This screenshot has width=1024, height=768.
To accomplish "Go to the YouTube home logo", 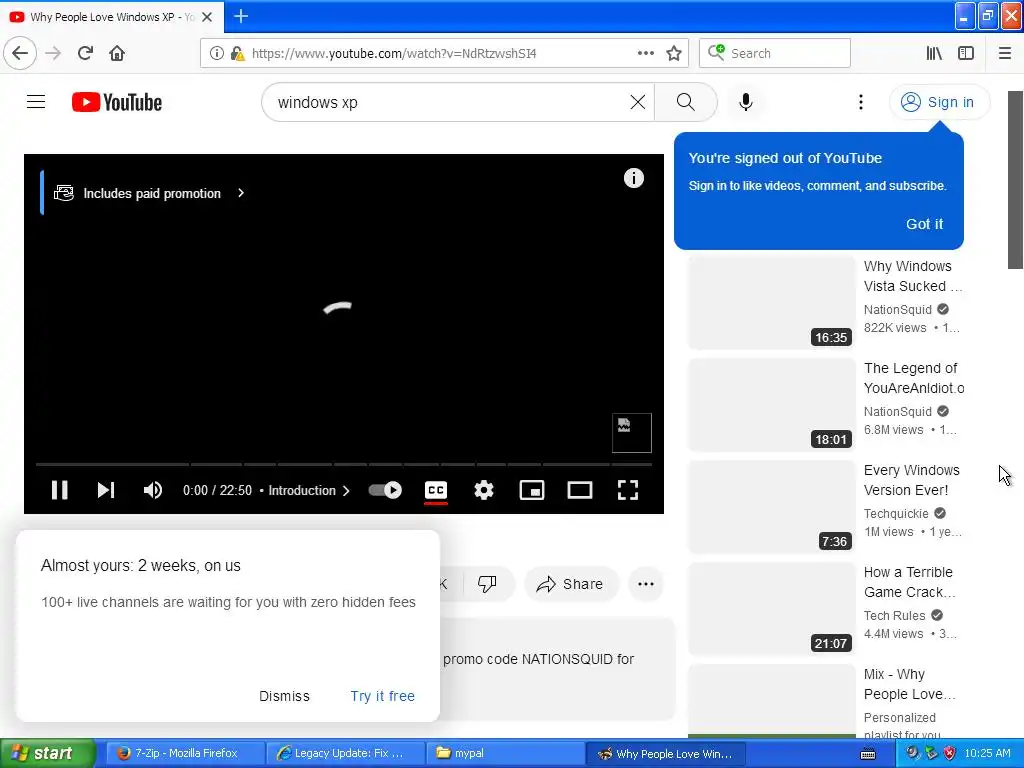I will (x=117, y=103).
